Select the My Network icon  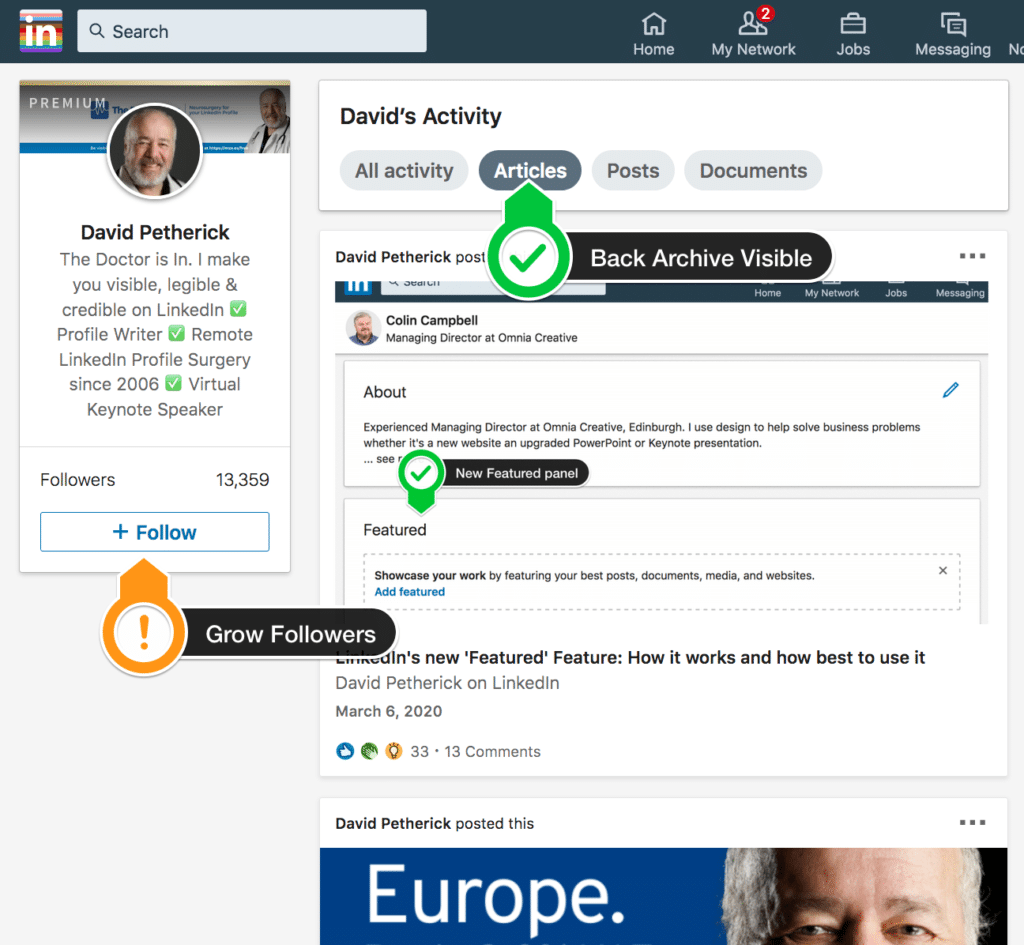point(753,25)
